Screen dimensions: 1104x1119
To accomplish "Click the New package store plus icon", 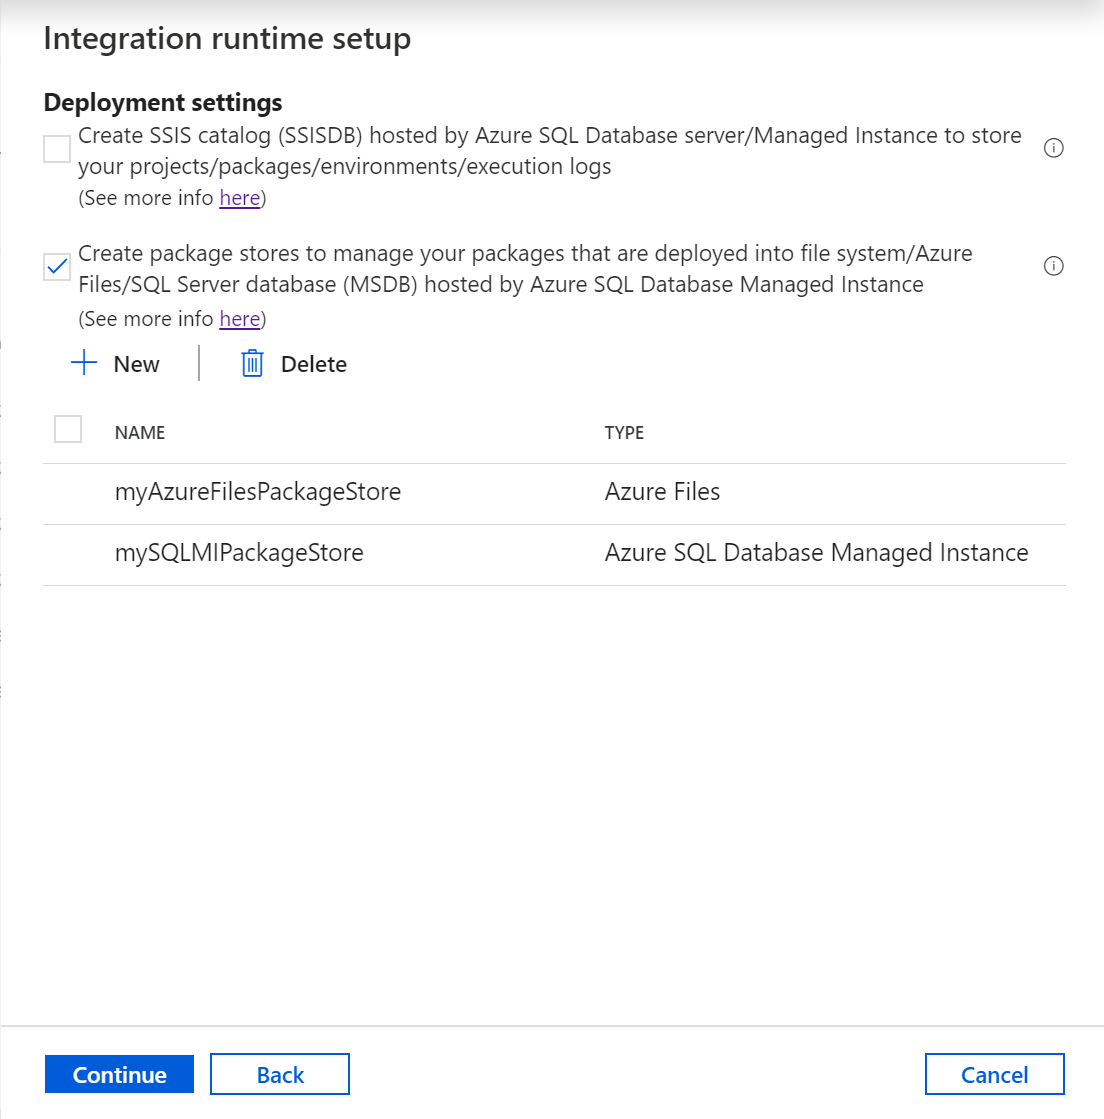I will tap(84, 363).
